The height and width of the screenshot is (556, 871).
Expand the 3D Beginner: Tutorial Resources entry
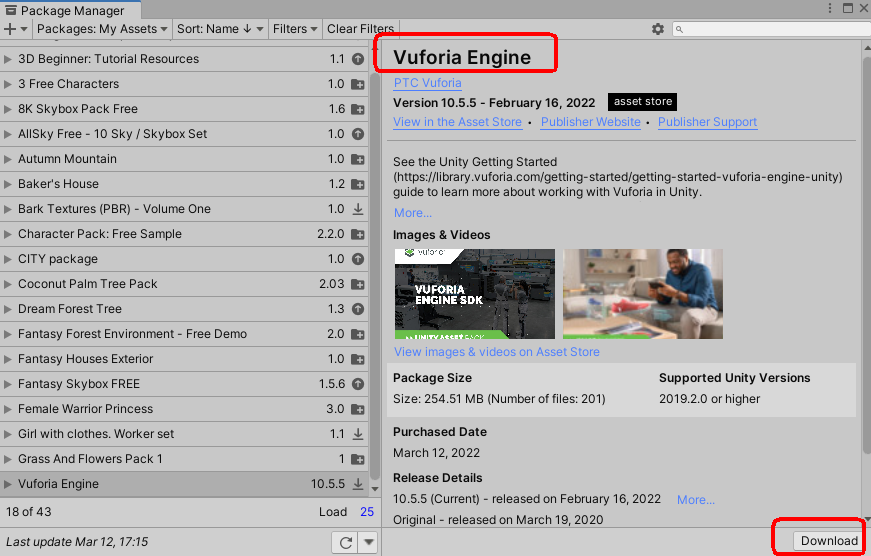(8, 59)
